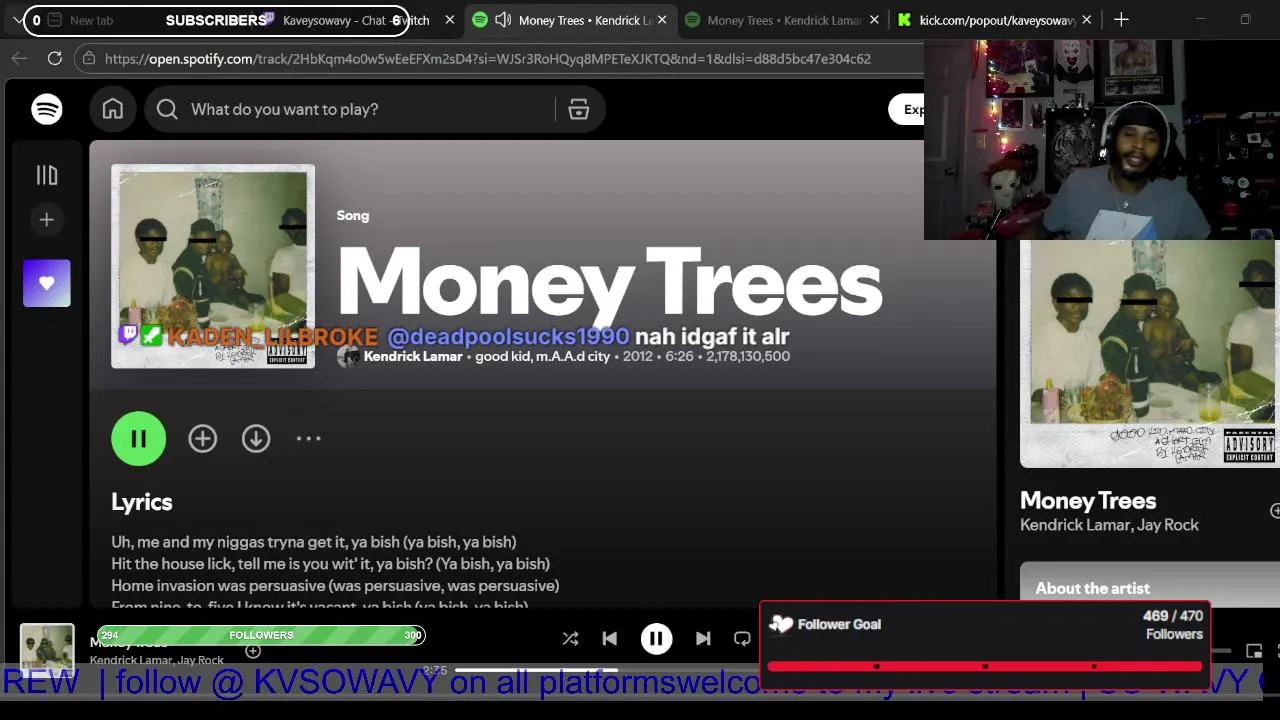The width and height of the screenshot is (1280, 720).
Task: Click lyric line 'Uh, me and my...'
Action: click(314, 542)
